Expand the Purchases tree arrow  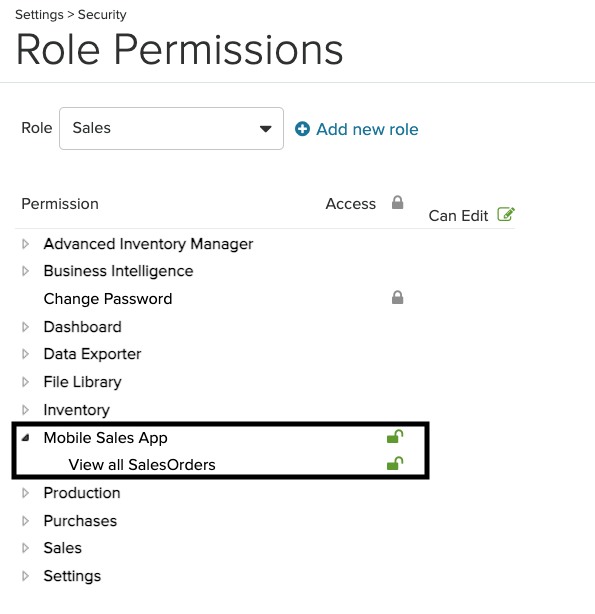25,521
